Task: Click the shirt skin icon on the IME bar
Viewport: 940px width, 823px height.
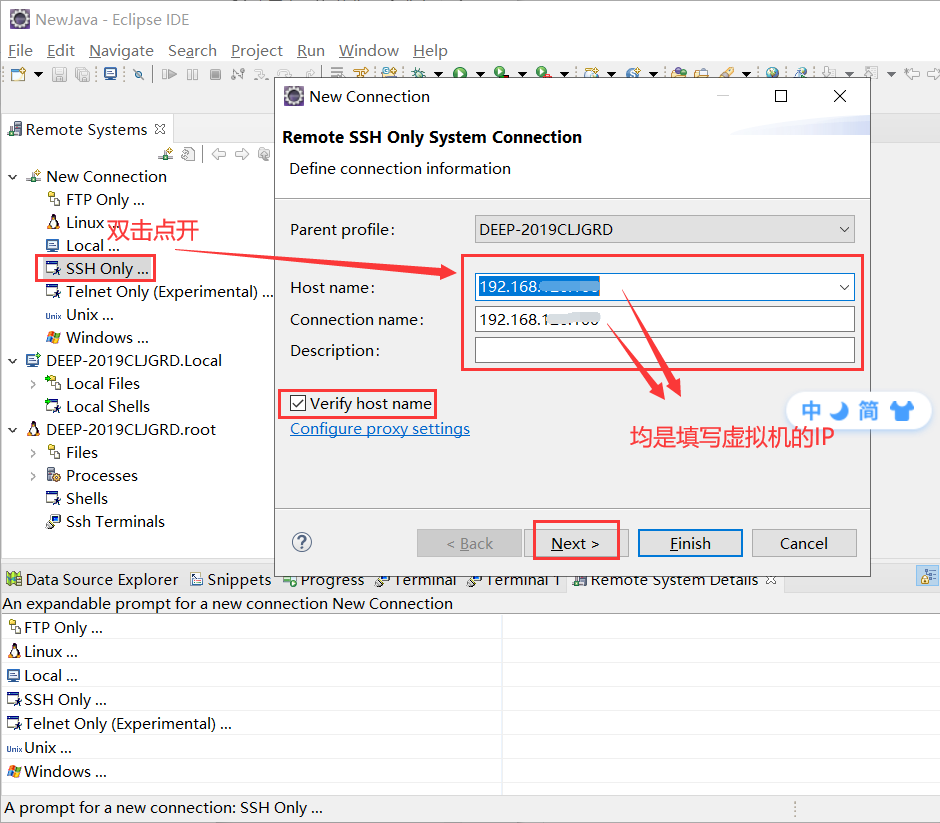Action: coord(902,411)
